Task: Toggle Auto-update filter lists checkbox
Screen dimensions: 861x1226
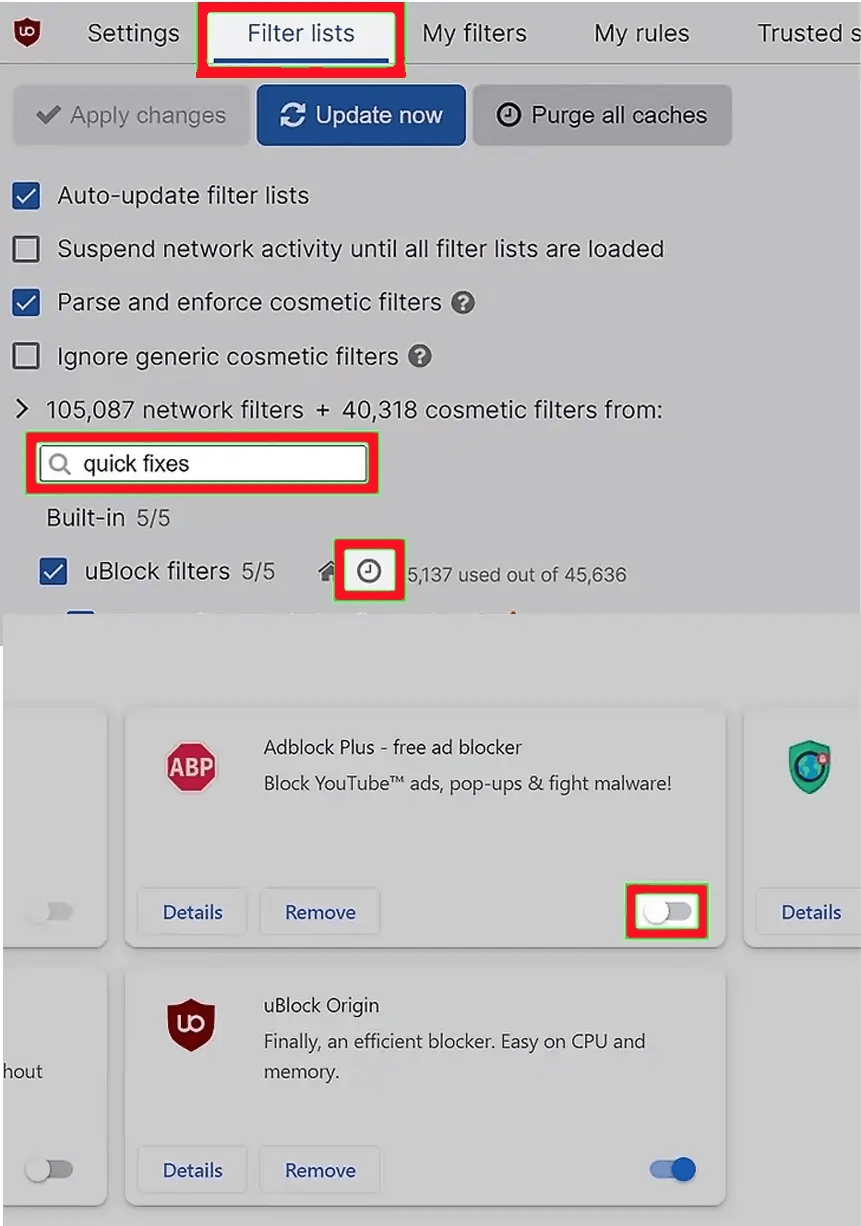Action: point(26,195)
